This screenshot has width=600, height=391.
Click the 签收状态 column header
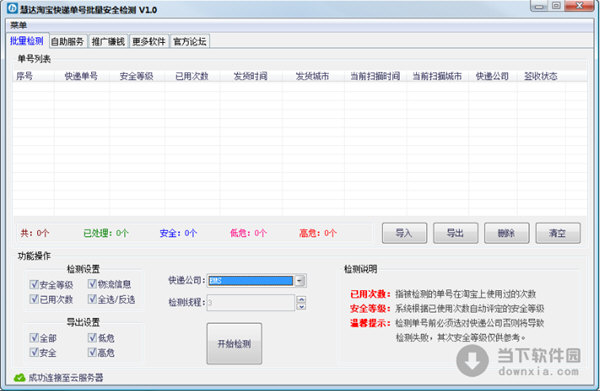541,76
